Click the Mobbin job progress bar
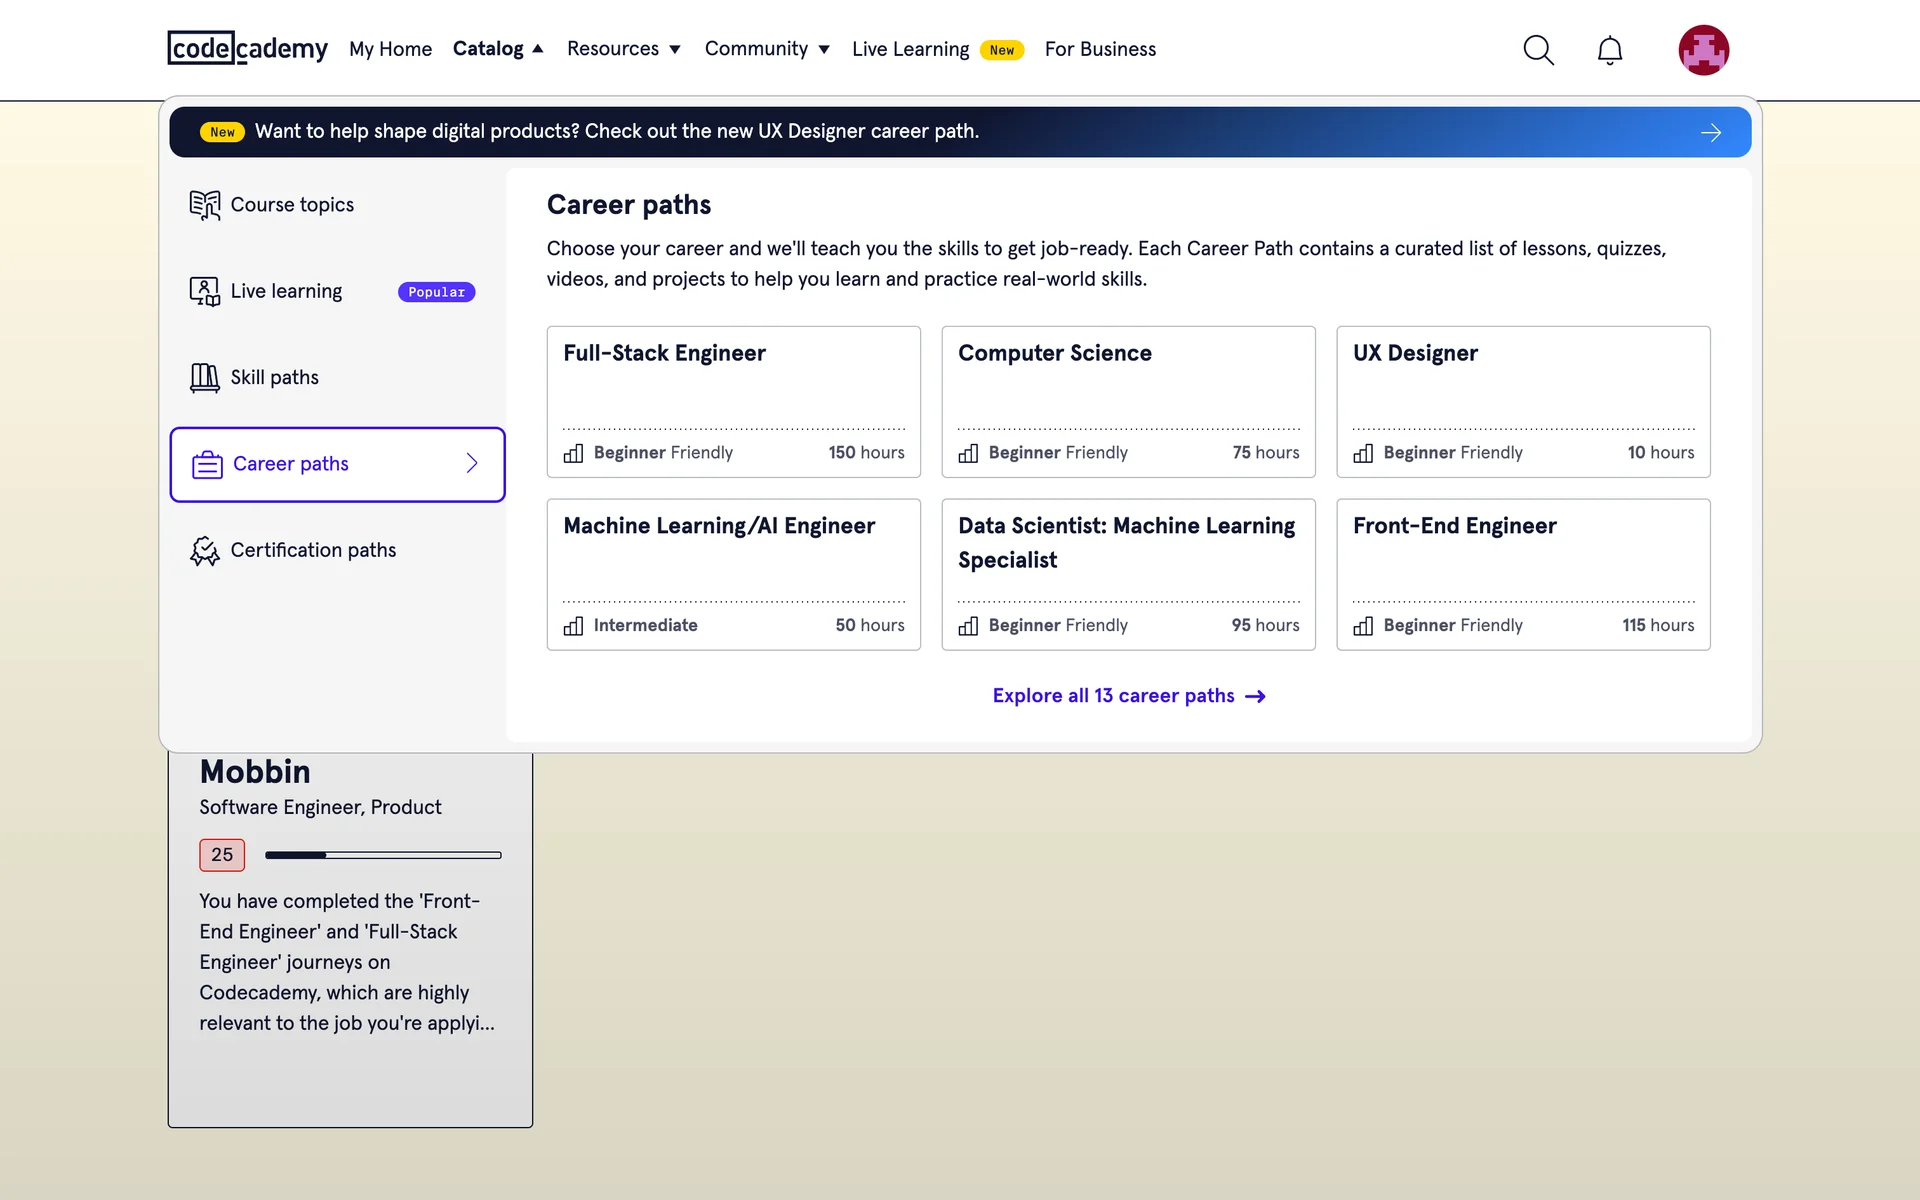 (383, 855)
